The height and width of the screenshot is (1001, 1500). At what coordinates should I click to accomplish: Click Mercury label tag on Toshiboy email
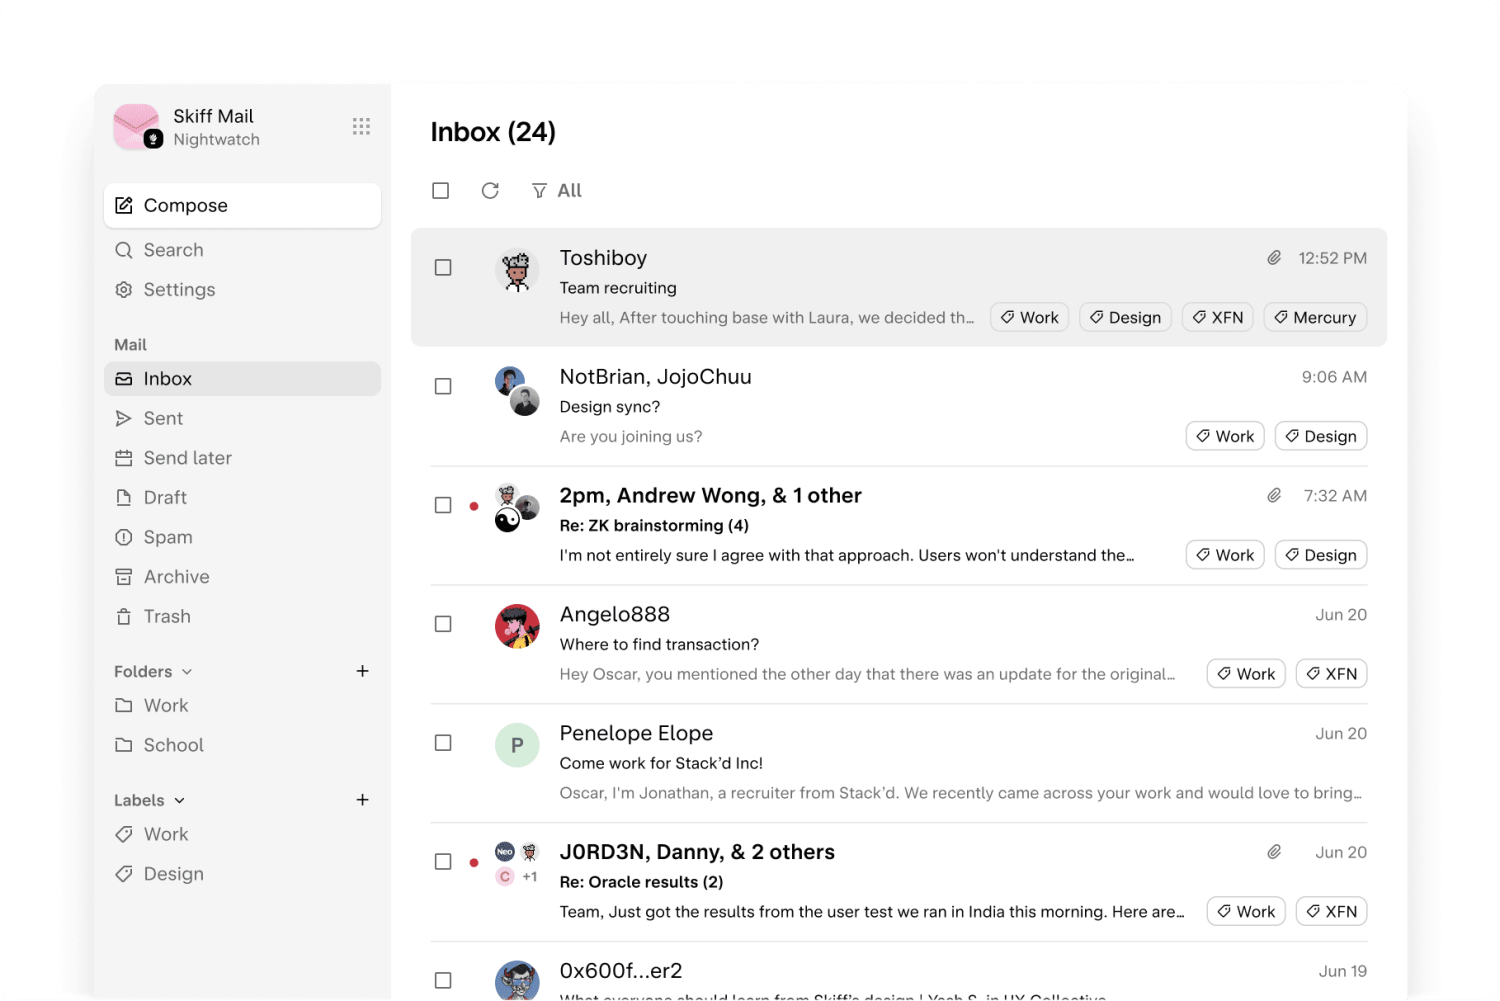(1315, 318)
